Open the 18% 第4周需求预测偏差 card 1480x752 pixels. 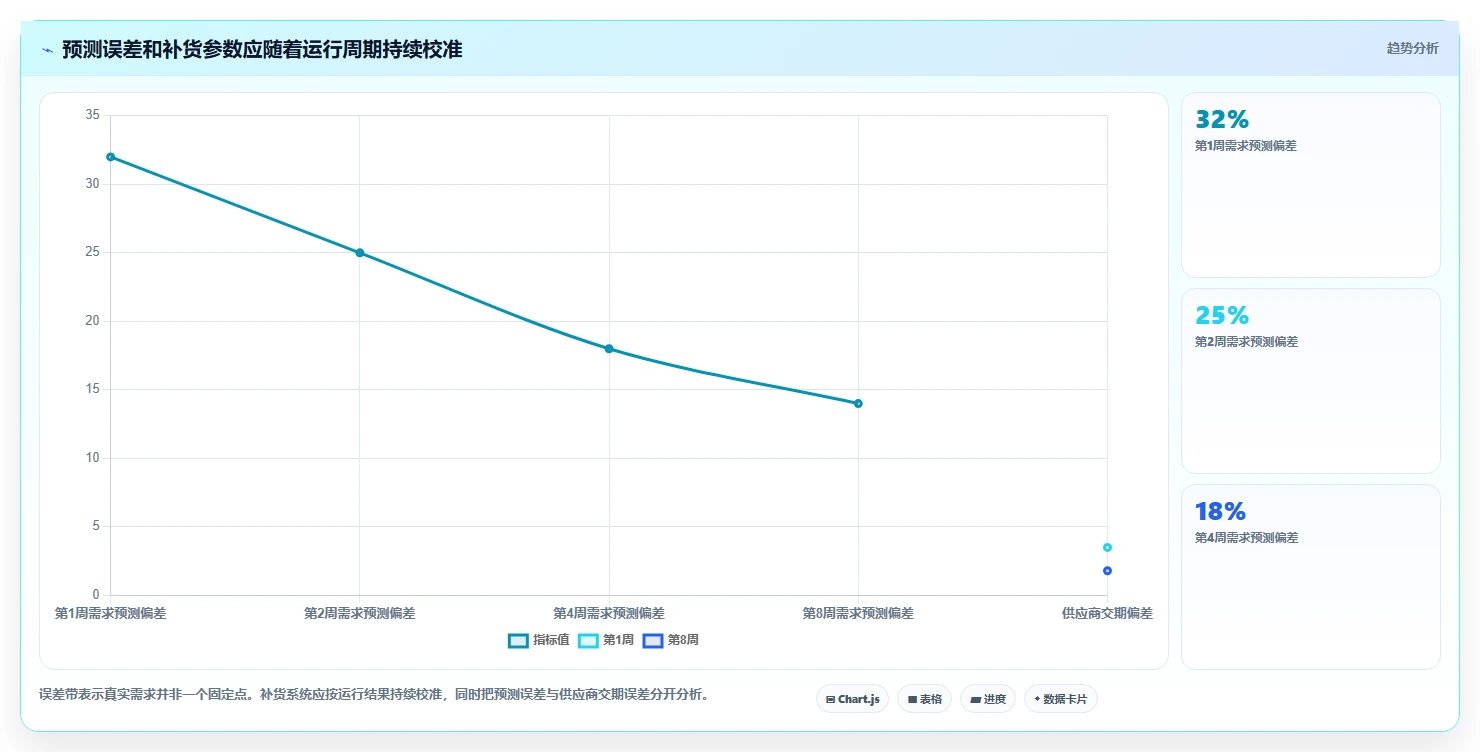point(1310,577)
